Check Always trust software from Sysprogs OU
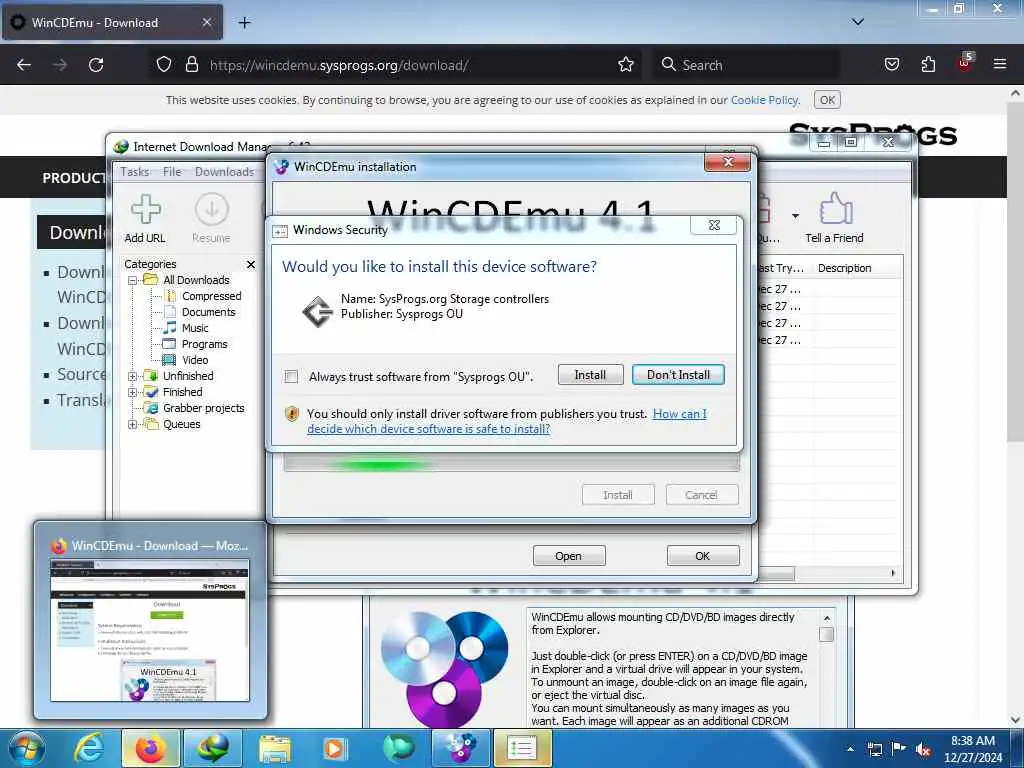 click(x=291, y=377)
